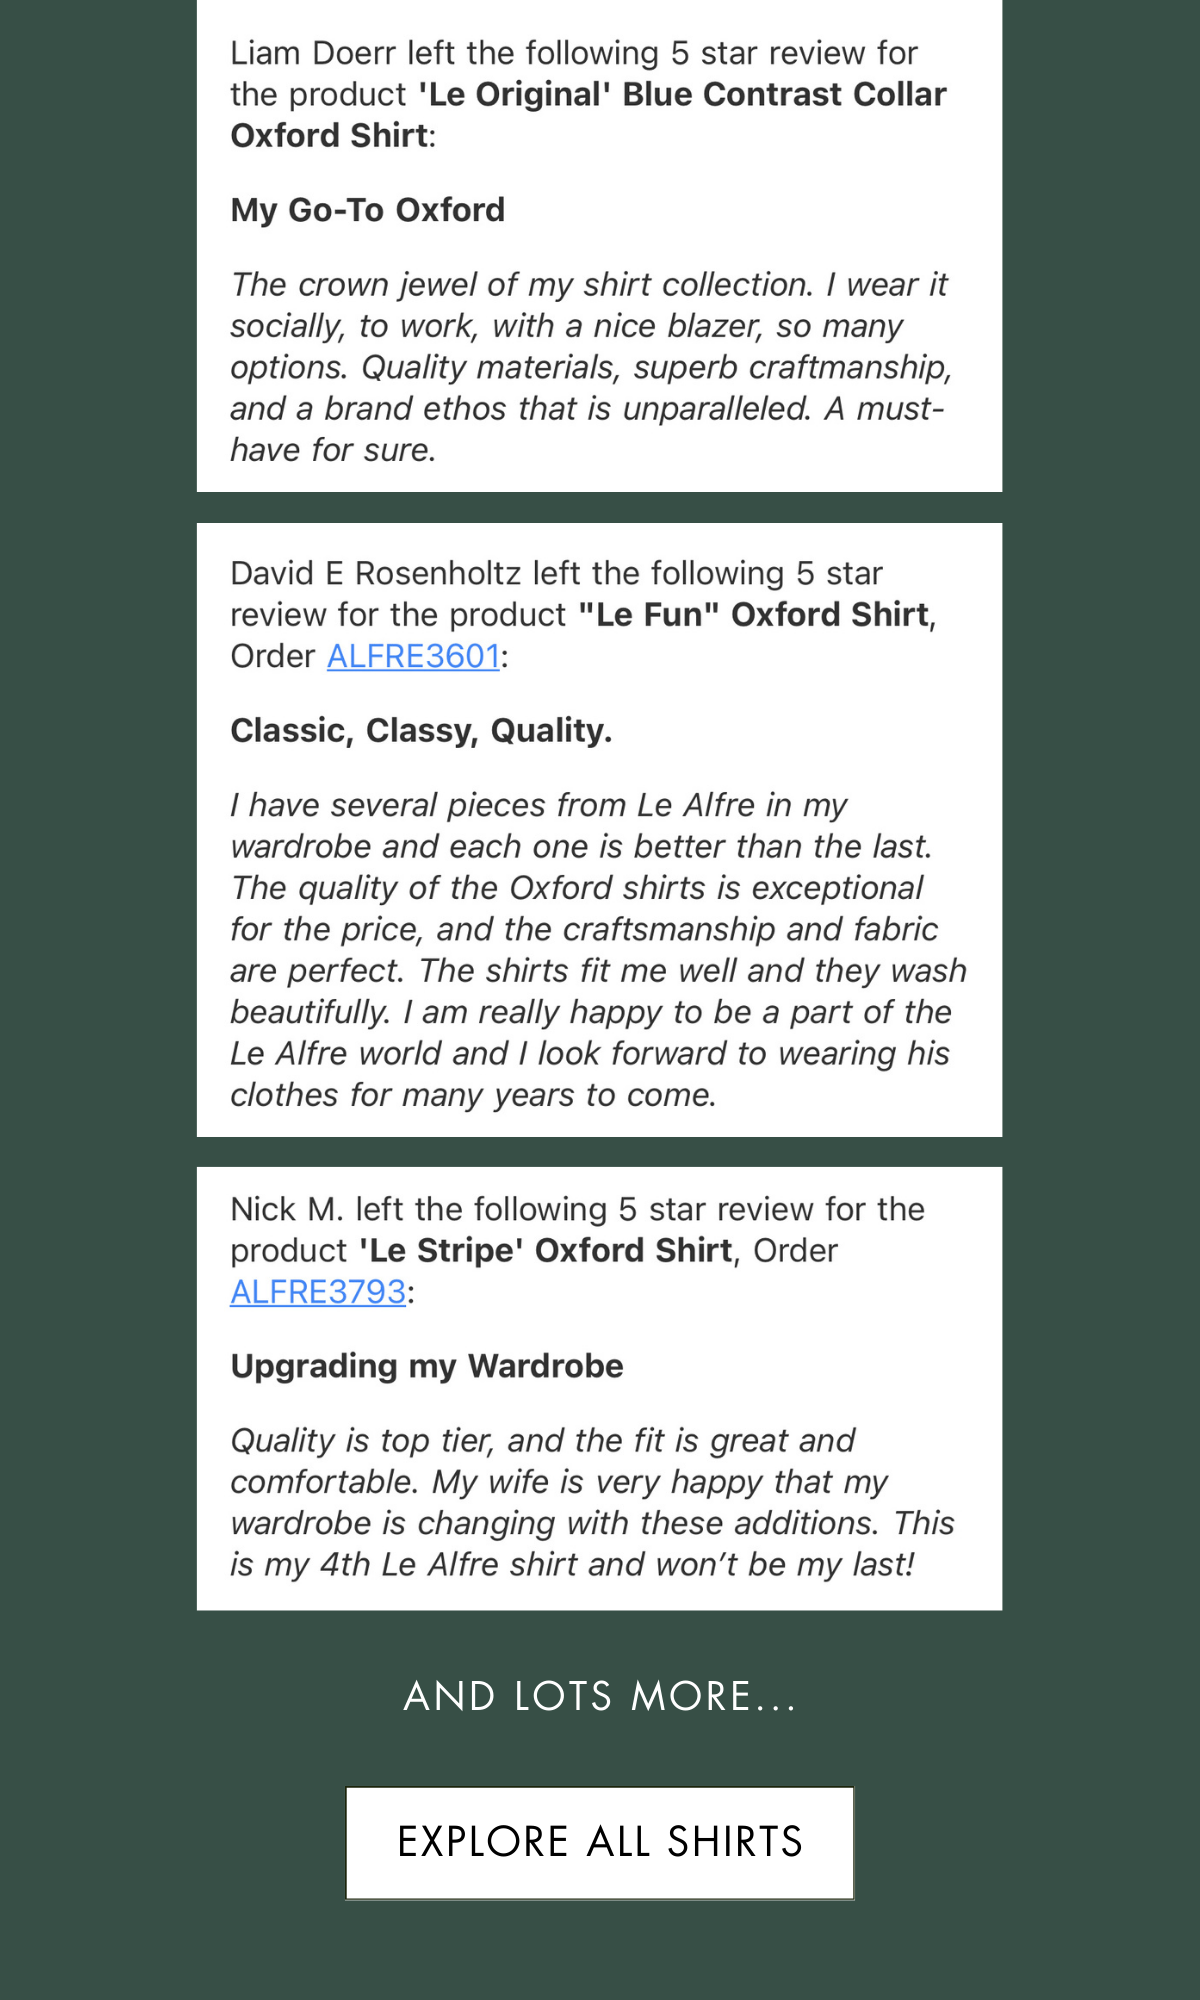Click the 'My Go-To Oxford' review title
This screenshot has width=1200, height=2000.
368,210
